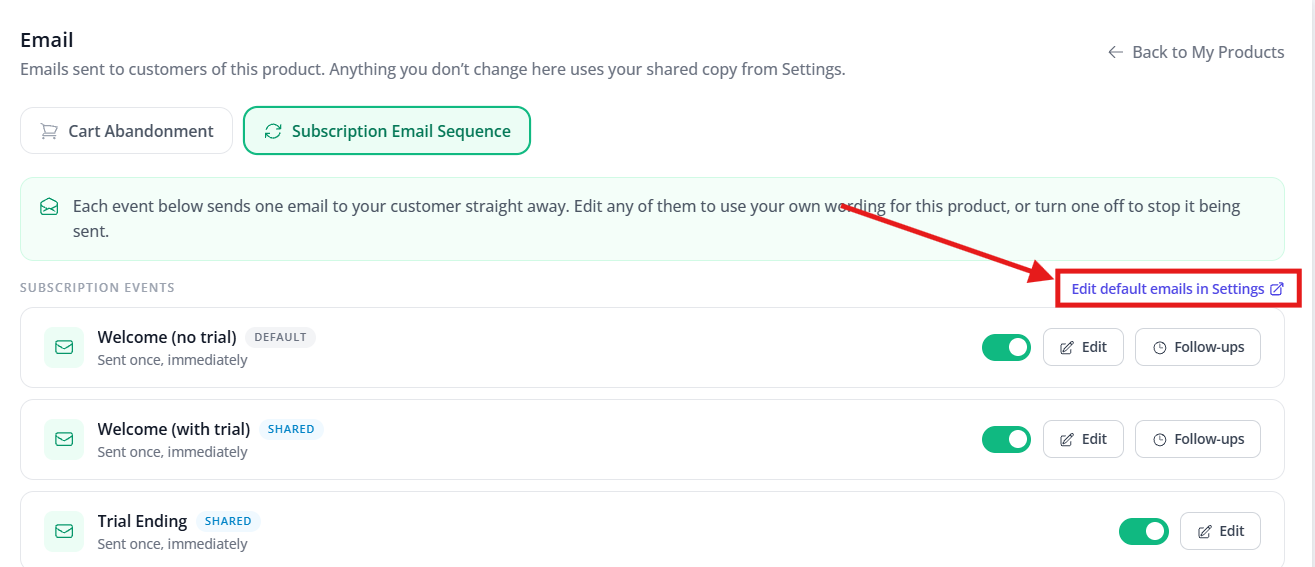
Task: Turn off the Welcome (with trial) toggle
Action: [1006, 439]
